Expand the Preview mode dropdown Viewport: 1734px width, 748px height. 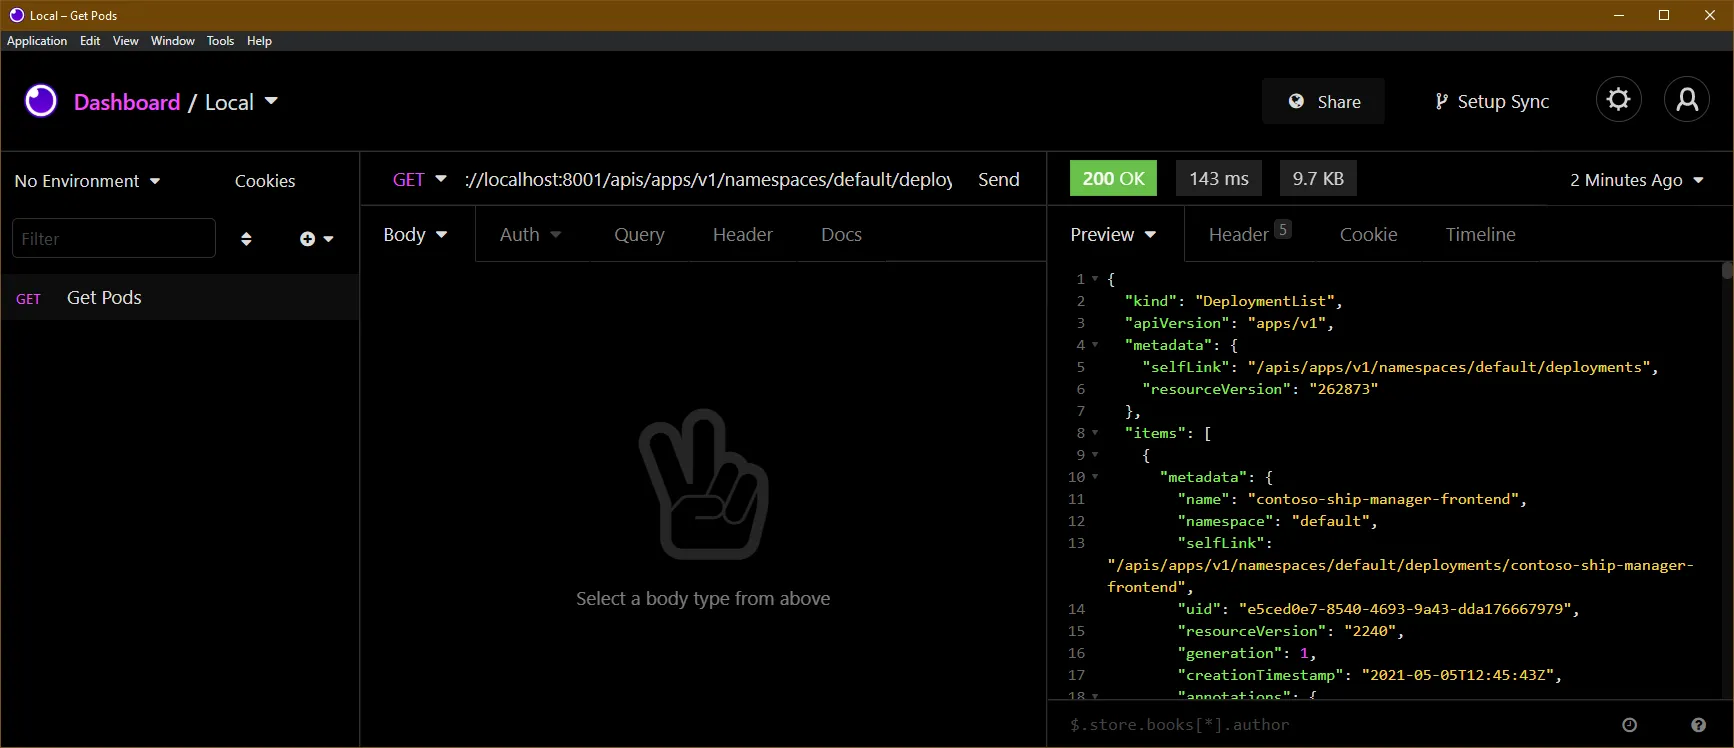pyautogui.click(x=1113, y=234)
